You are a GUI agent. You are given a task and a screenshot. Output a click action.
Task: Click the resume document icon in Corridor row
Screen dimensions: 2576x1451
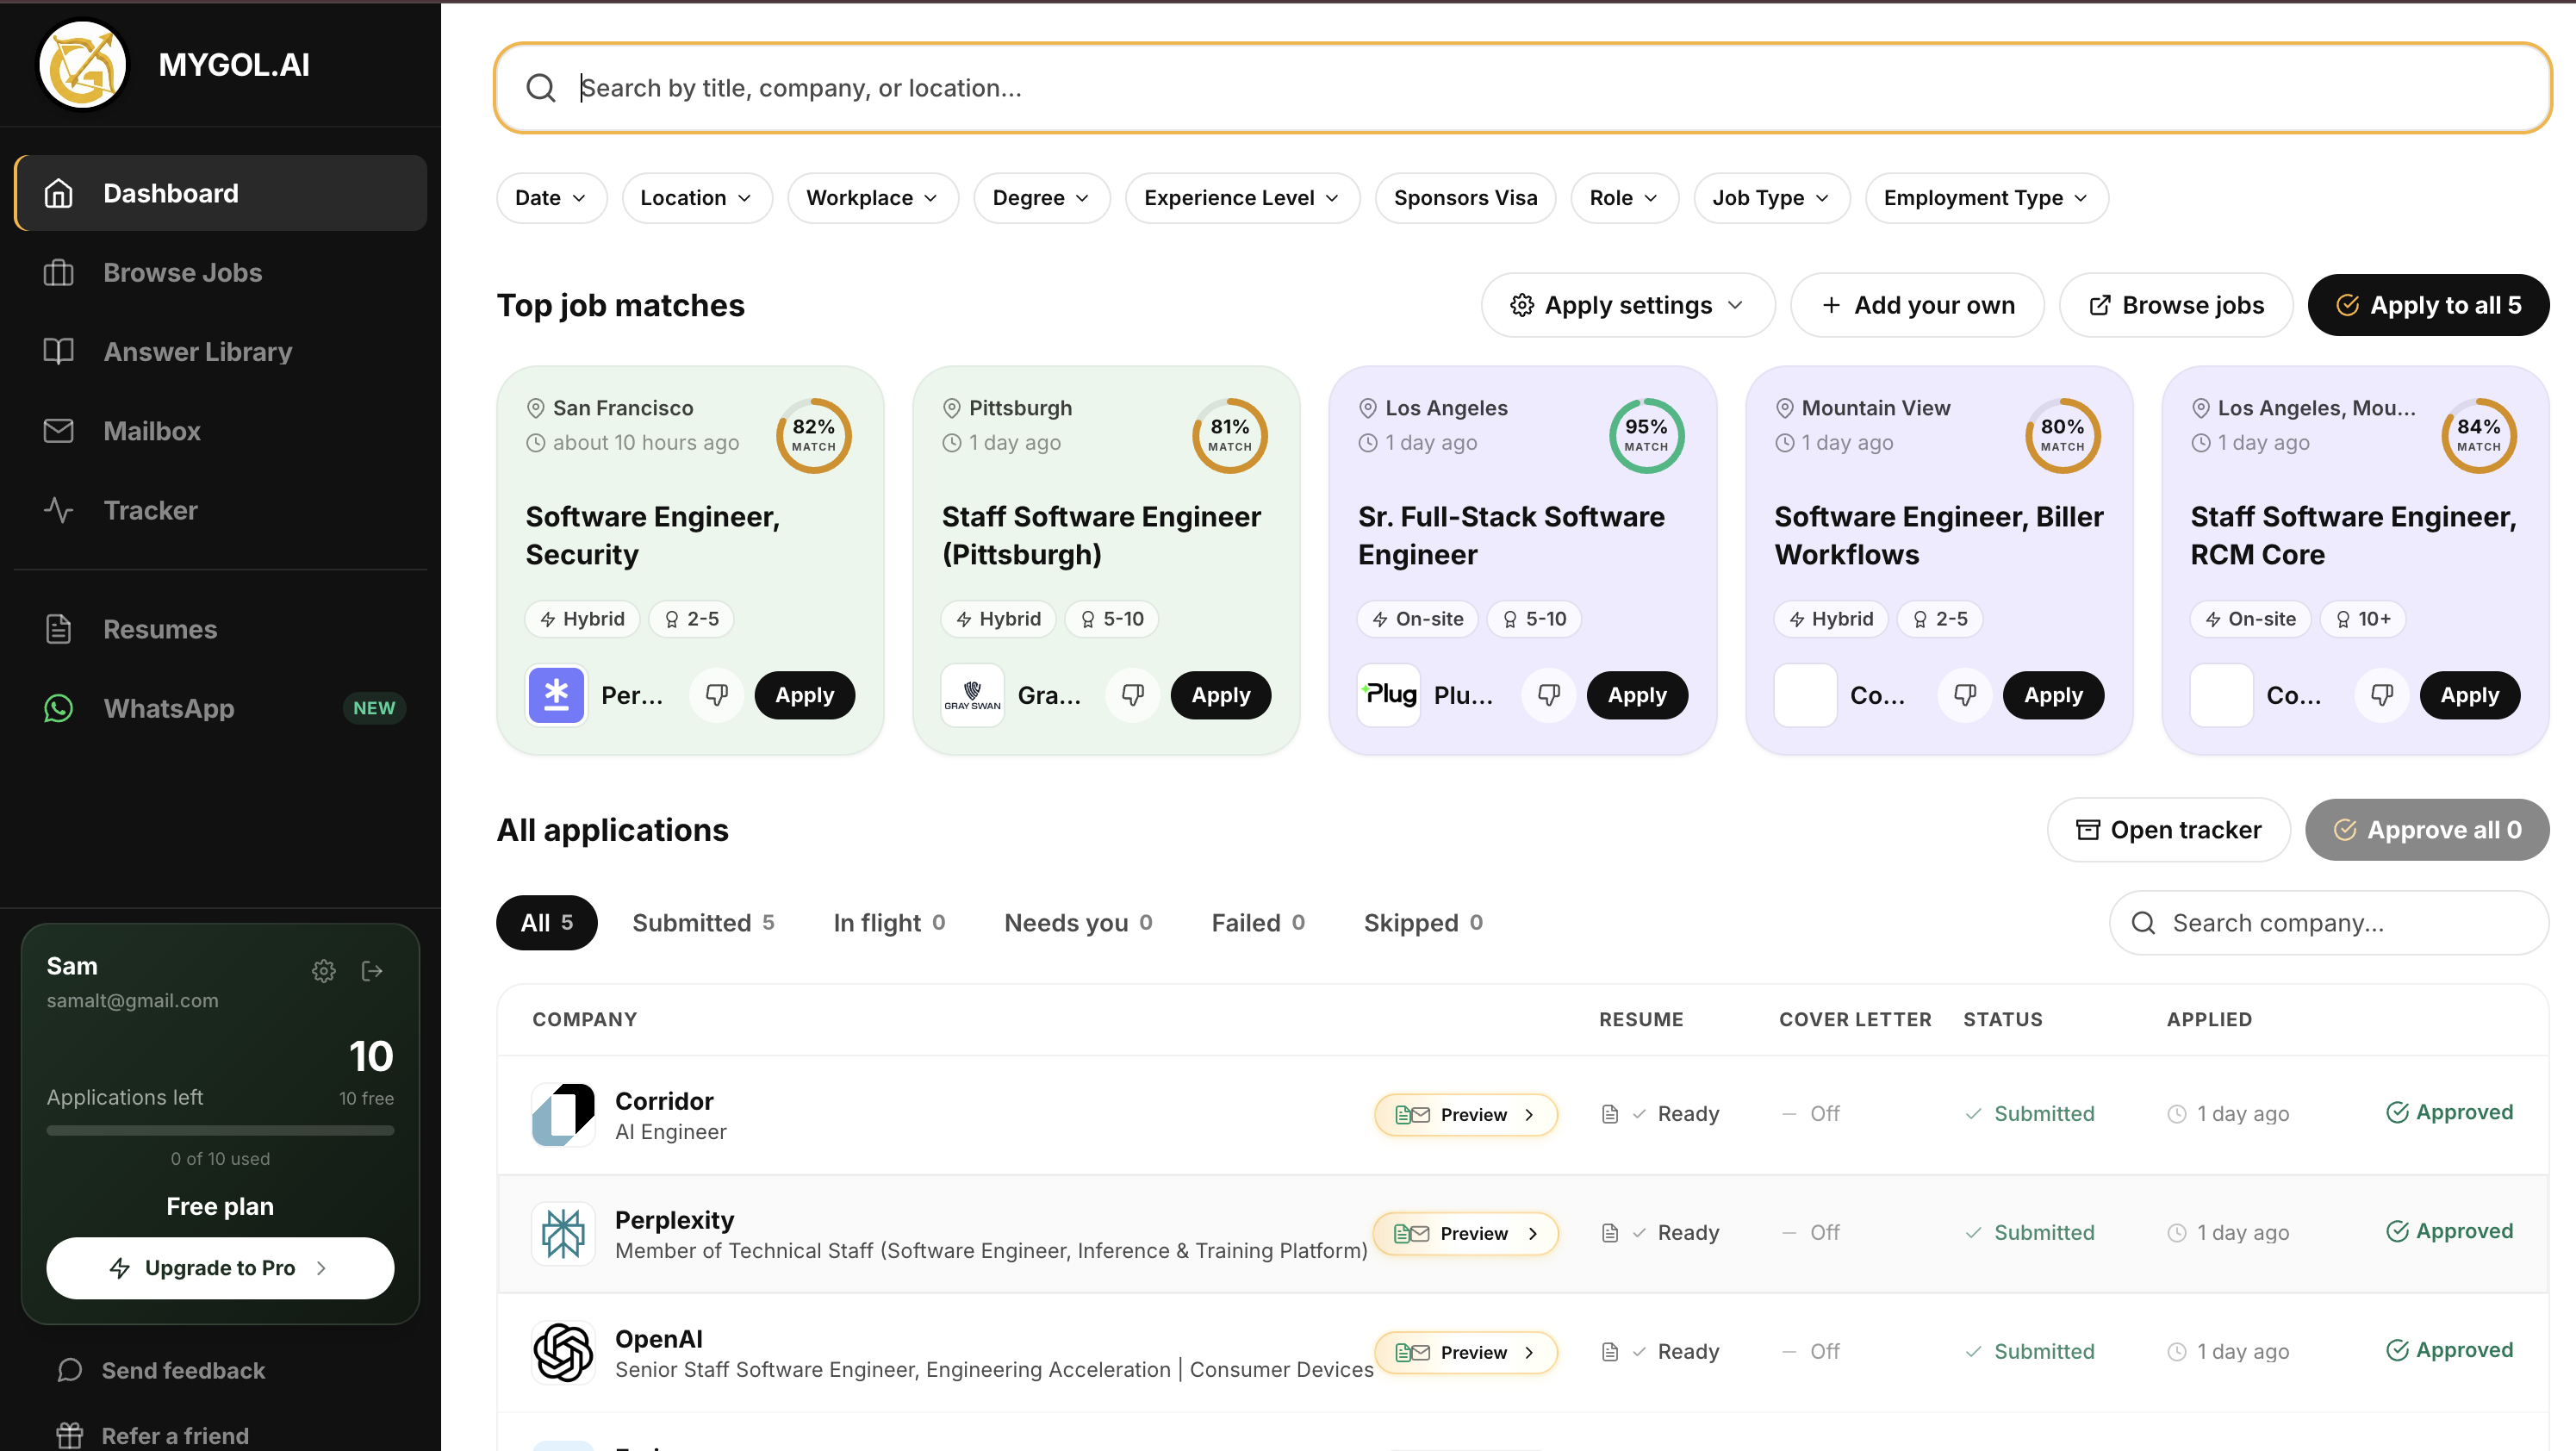[x=1609, y=1114]
